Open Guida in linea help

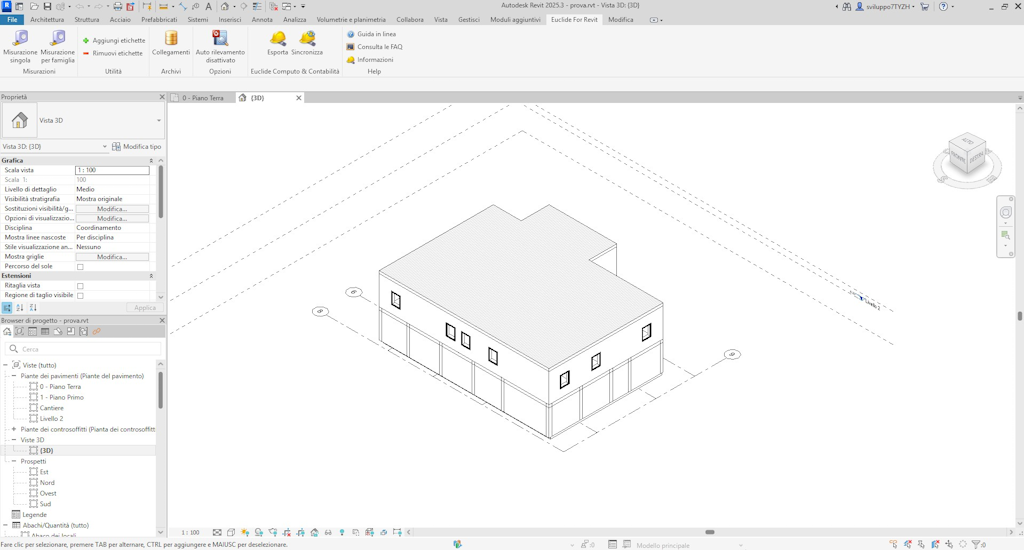(371, 34)
